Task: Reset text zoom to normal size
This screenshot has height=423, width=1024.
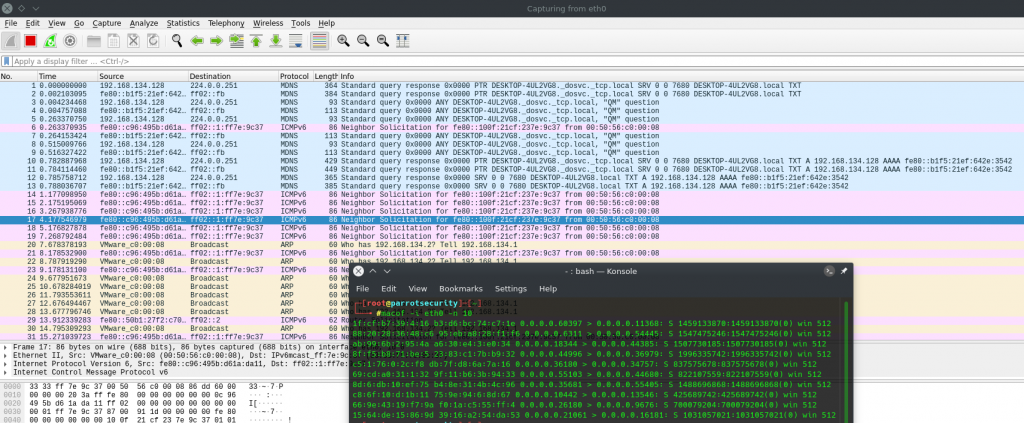Action: (x=383, y=40)
